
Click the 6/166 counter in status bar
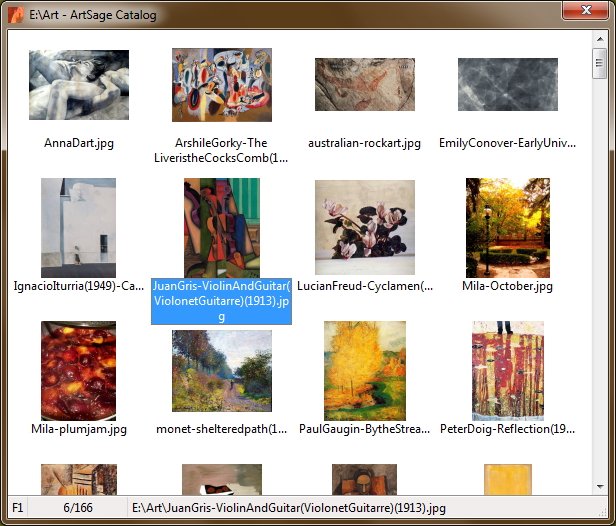click(x=78, y=508)
